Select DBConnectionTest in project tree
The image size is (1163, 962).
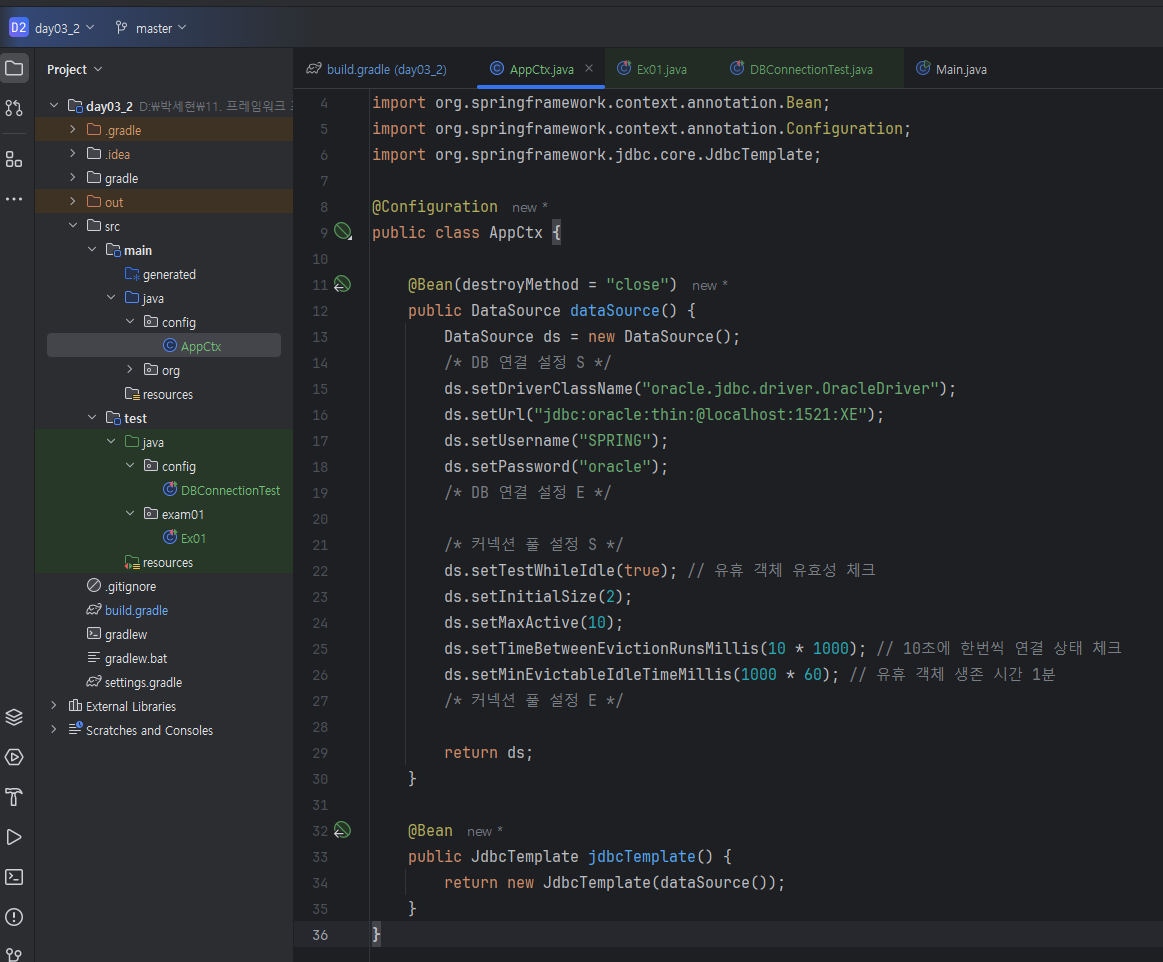(x=222, y=490)
